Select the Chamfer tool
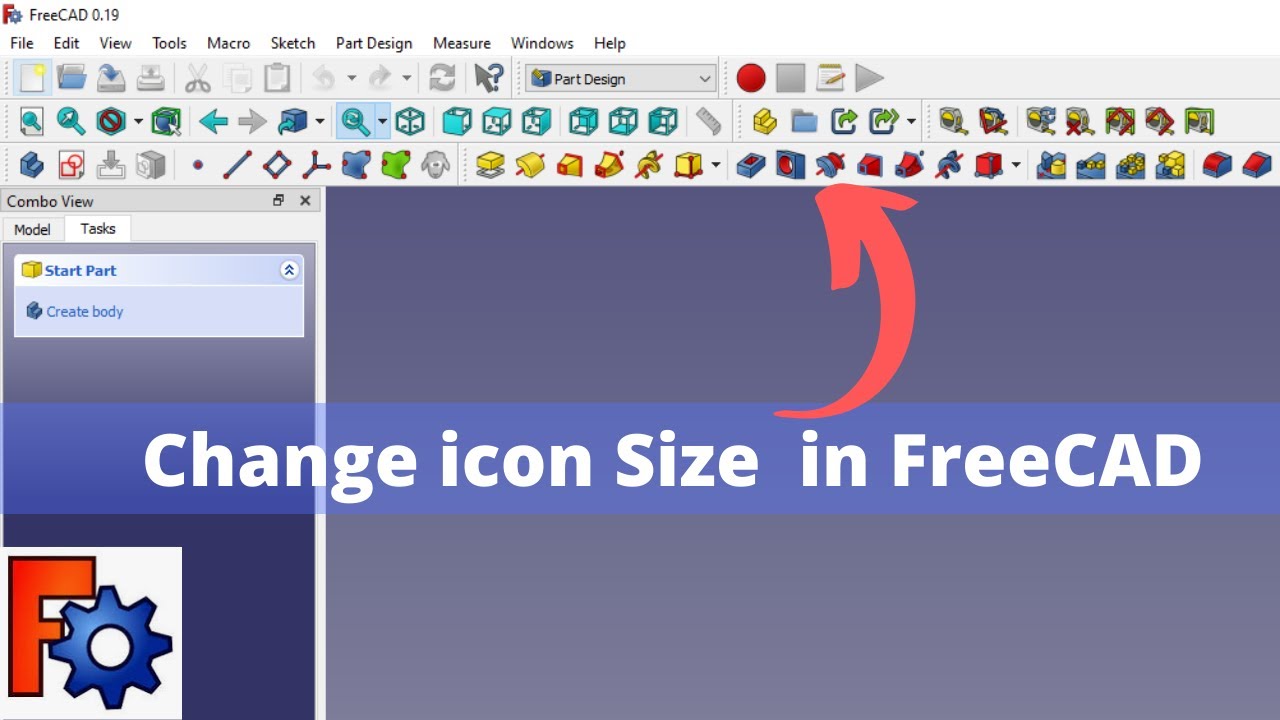Viewport: 1280px width, 720px height. [1257, 164]
